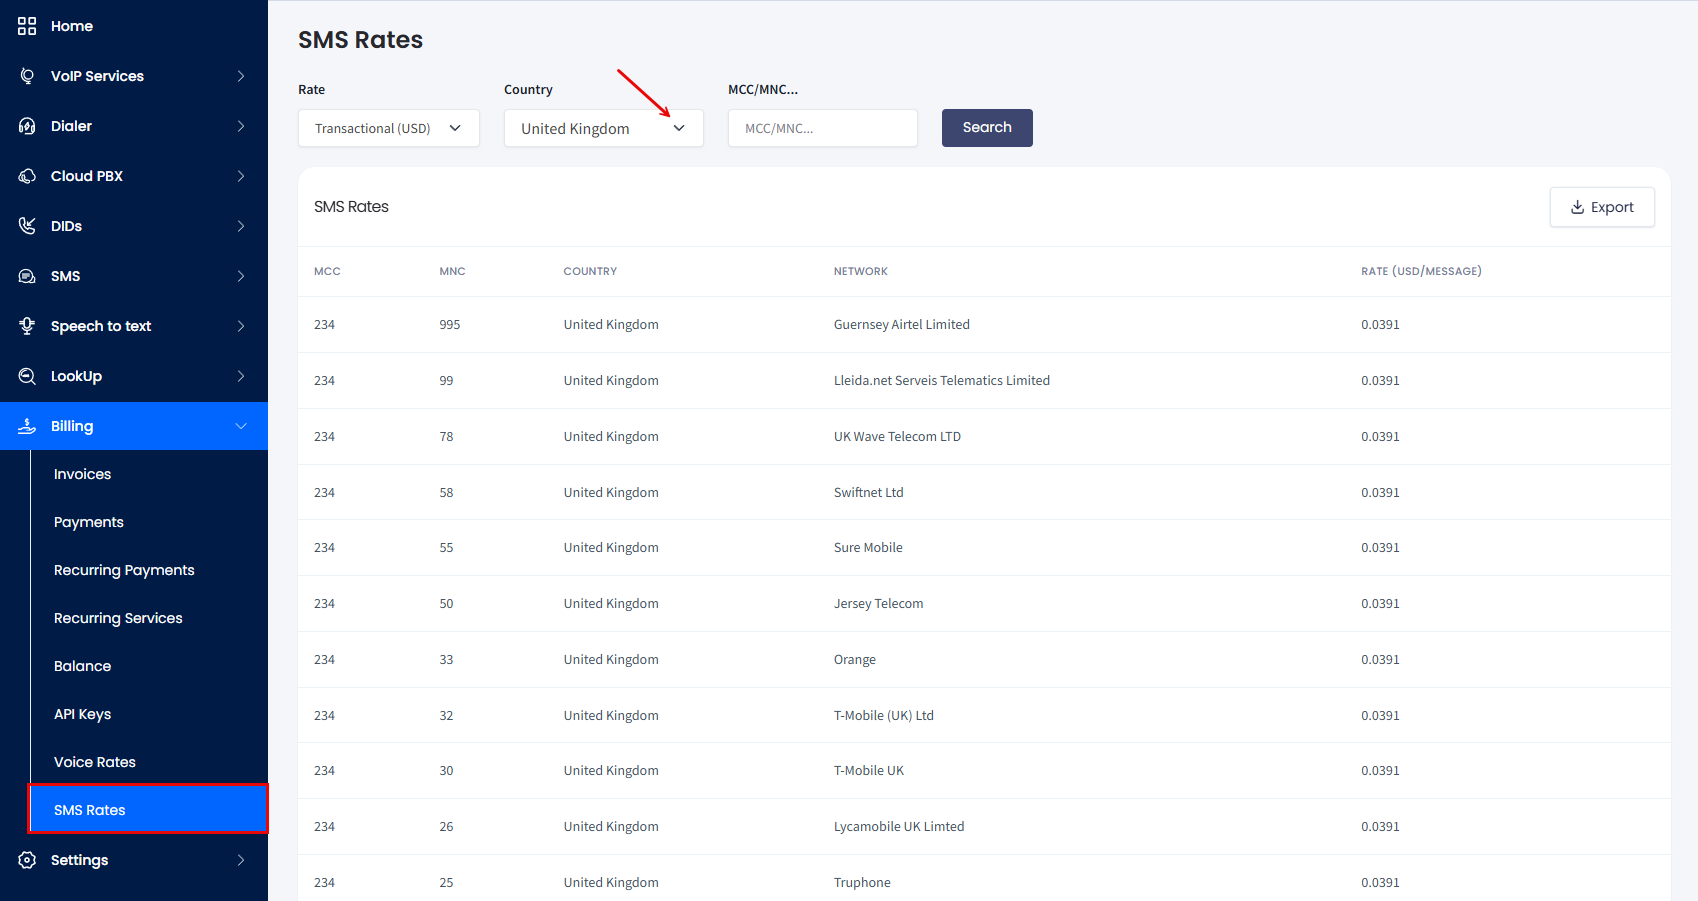Select the SMS Rates menu item
This screenshot has height=901, width=1698.
coord(148,809)
